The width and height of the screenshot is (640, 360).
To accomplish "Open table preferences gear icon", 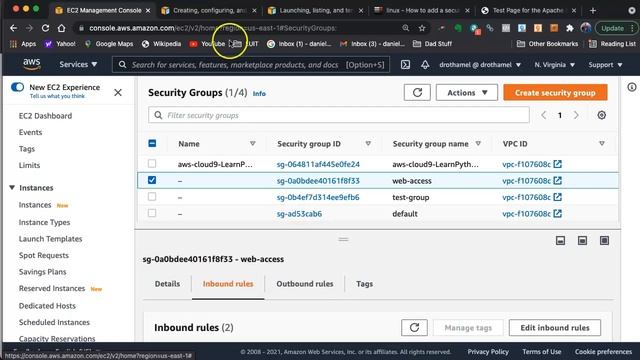I will 601,115.
